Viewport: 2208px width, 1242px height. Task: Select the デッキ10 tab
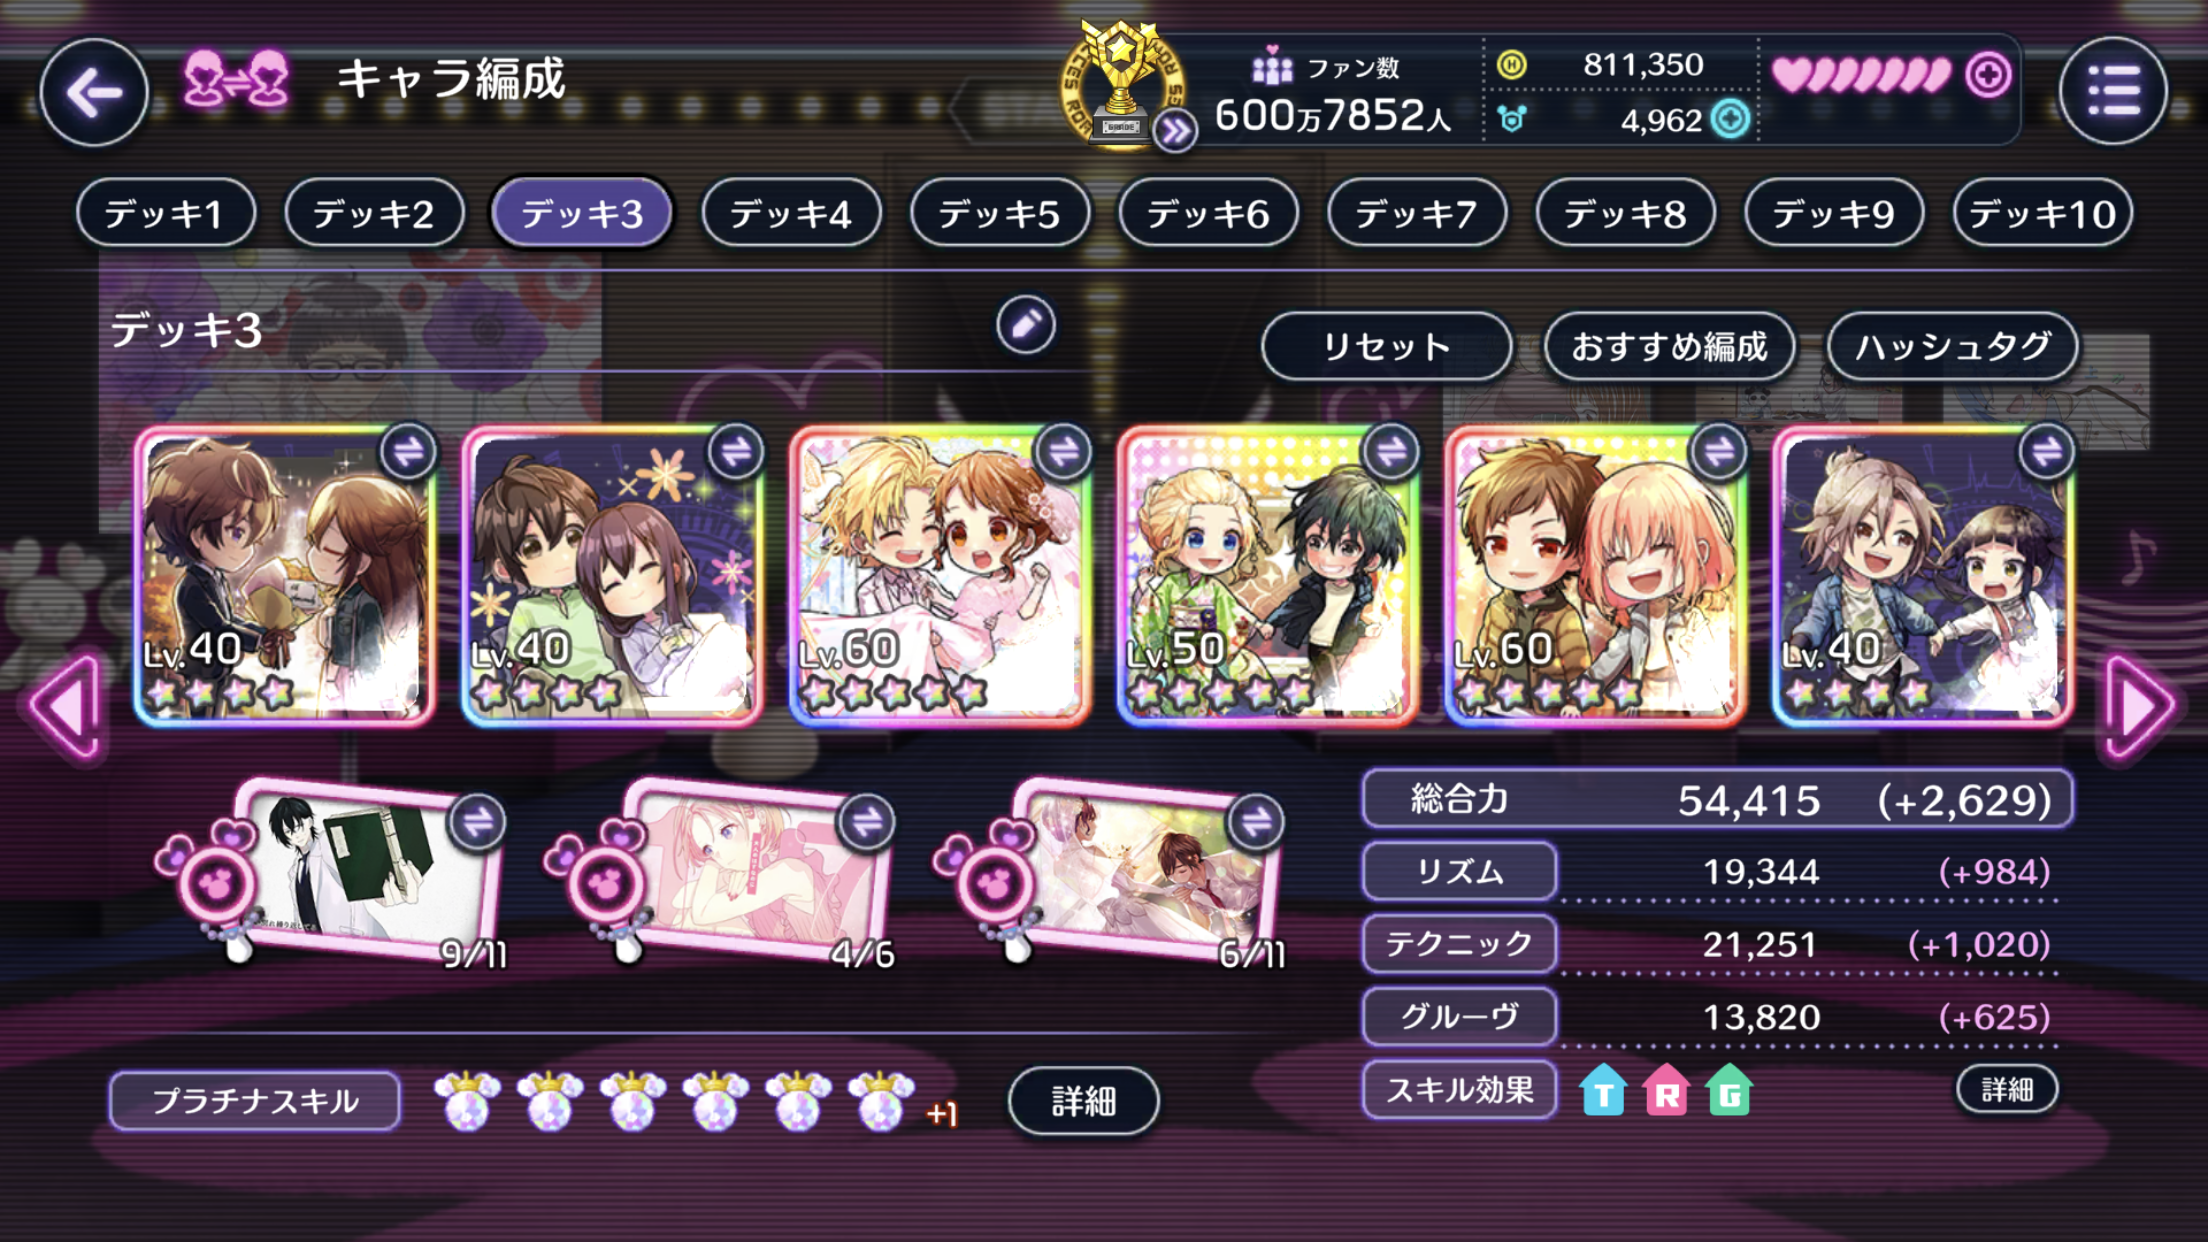pos(2042,213)
